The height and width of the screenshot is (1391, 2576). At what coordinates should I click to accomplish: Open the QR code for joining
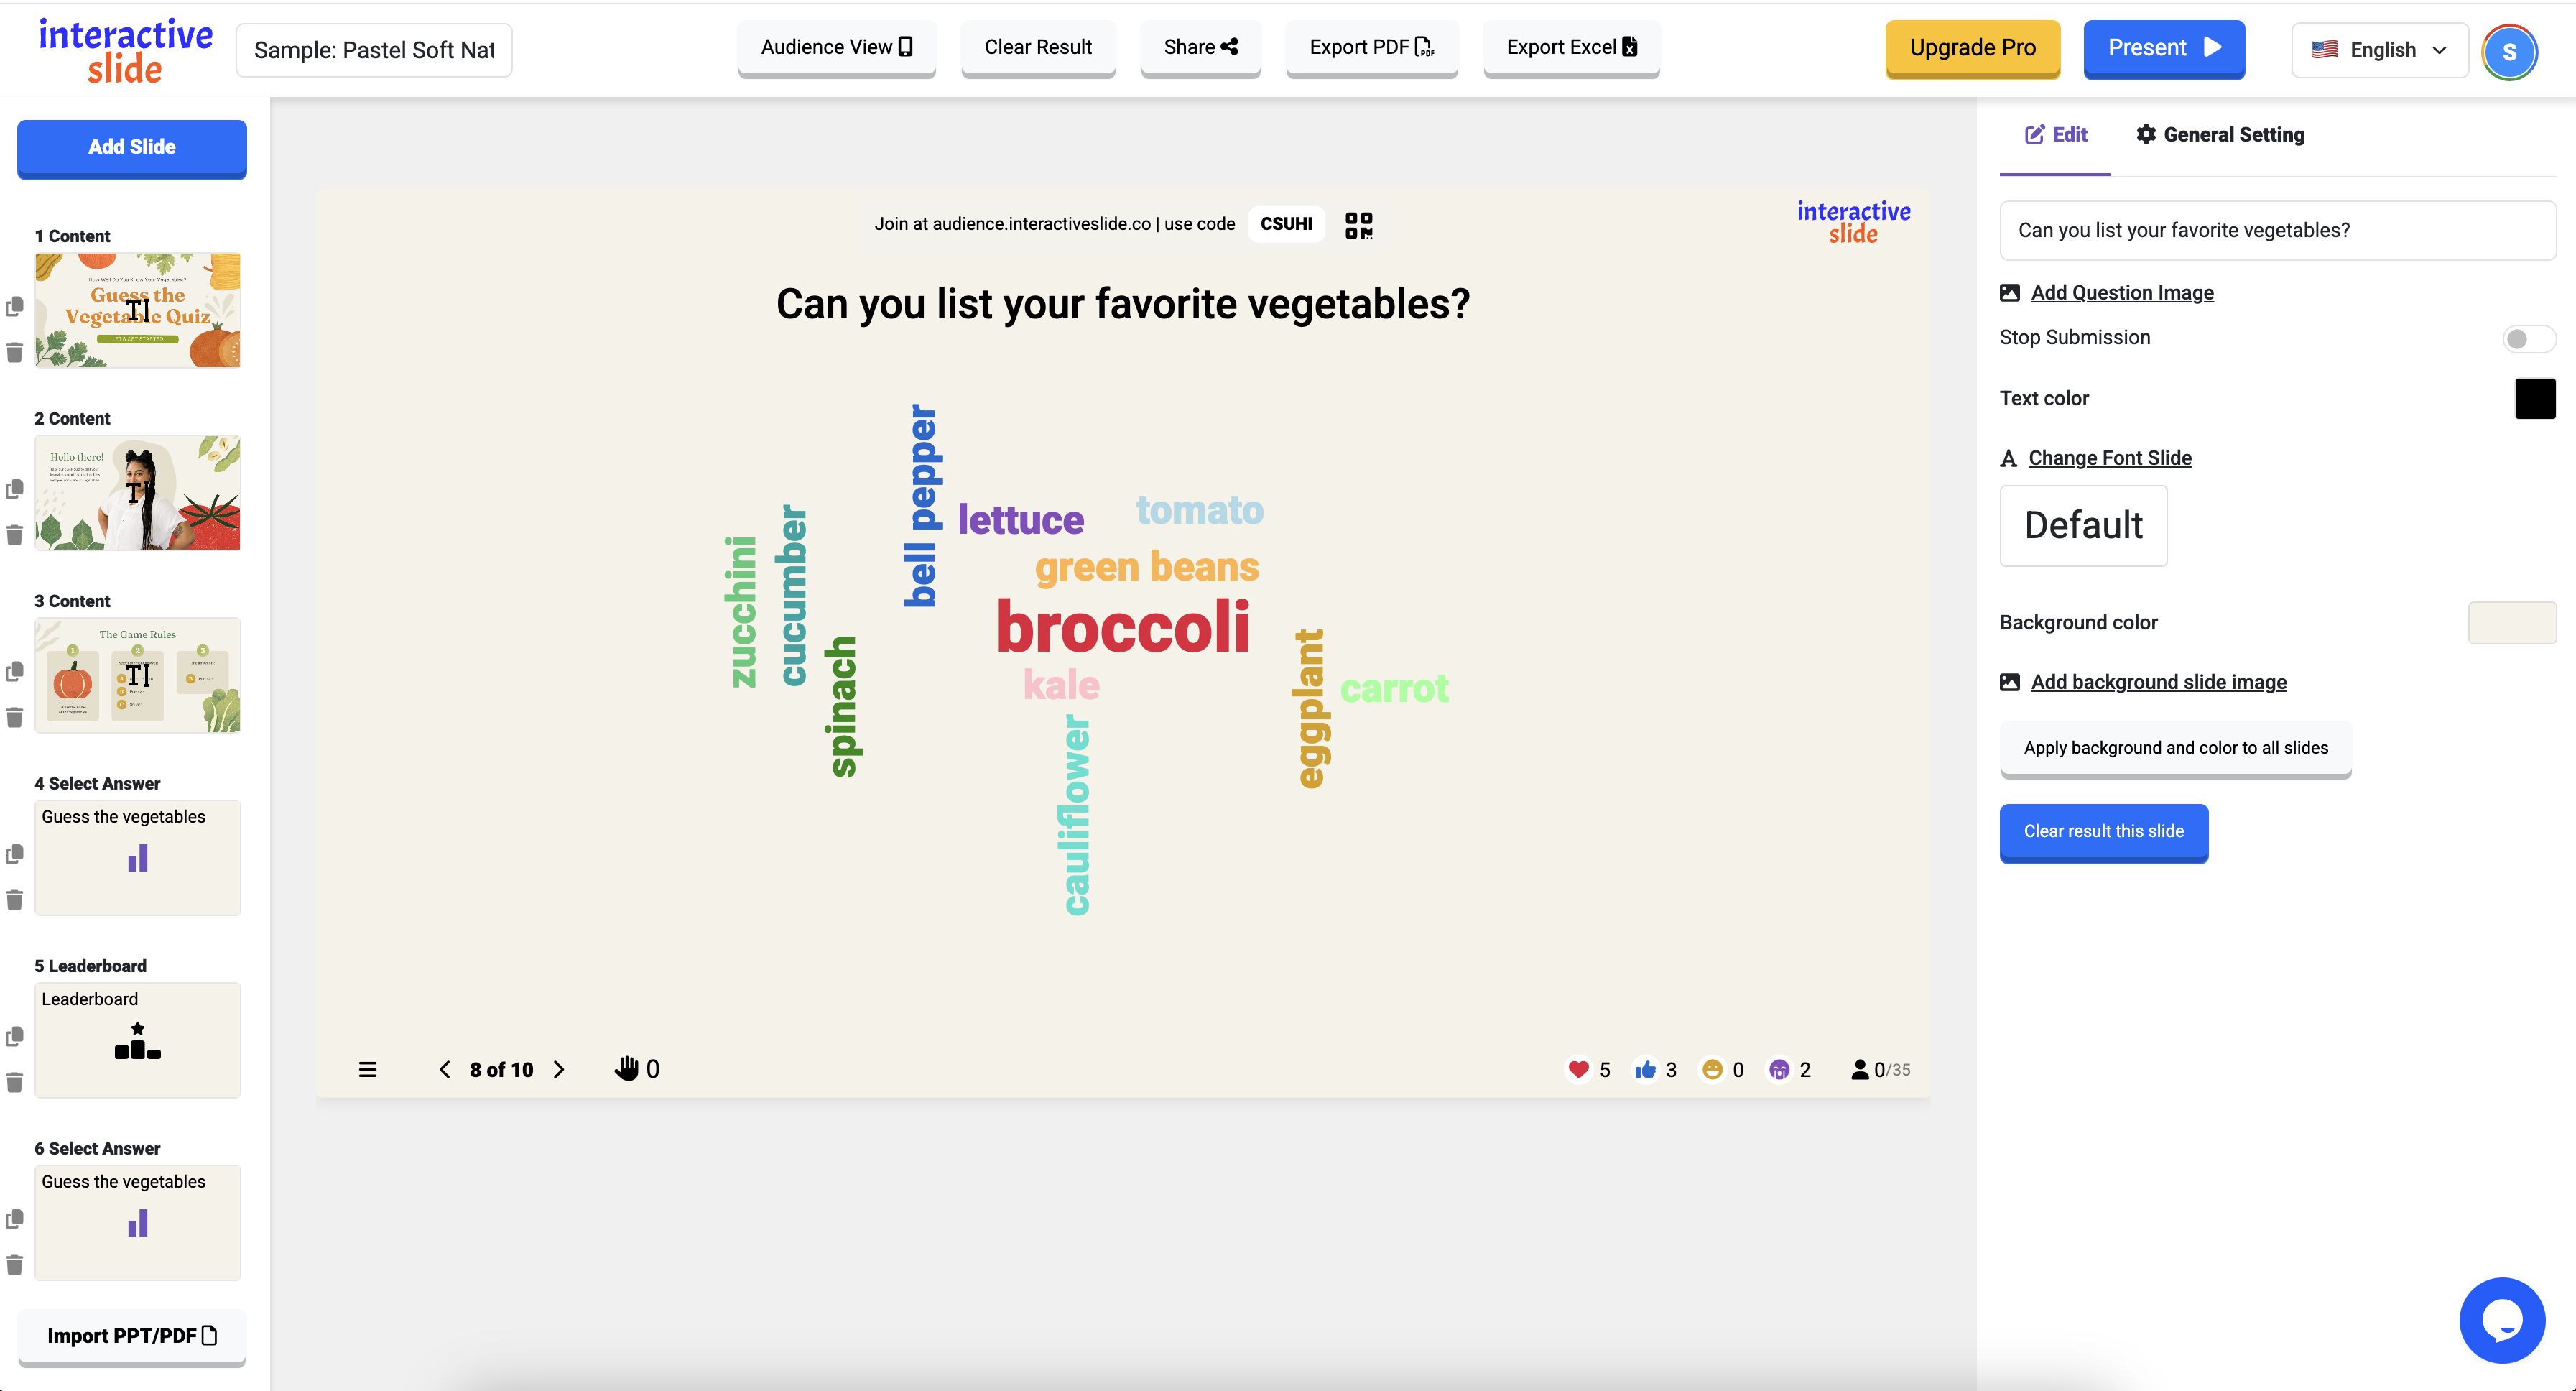[1359, 224]
